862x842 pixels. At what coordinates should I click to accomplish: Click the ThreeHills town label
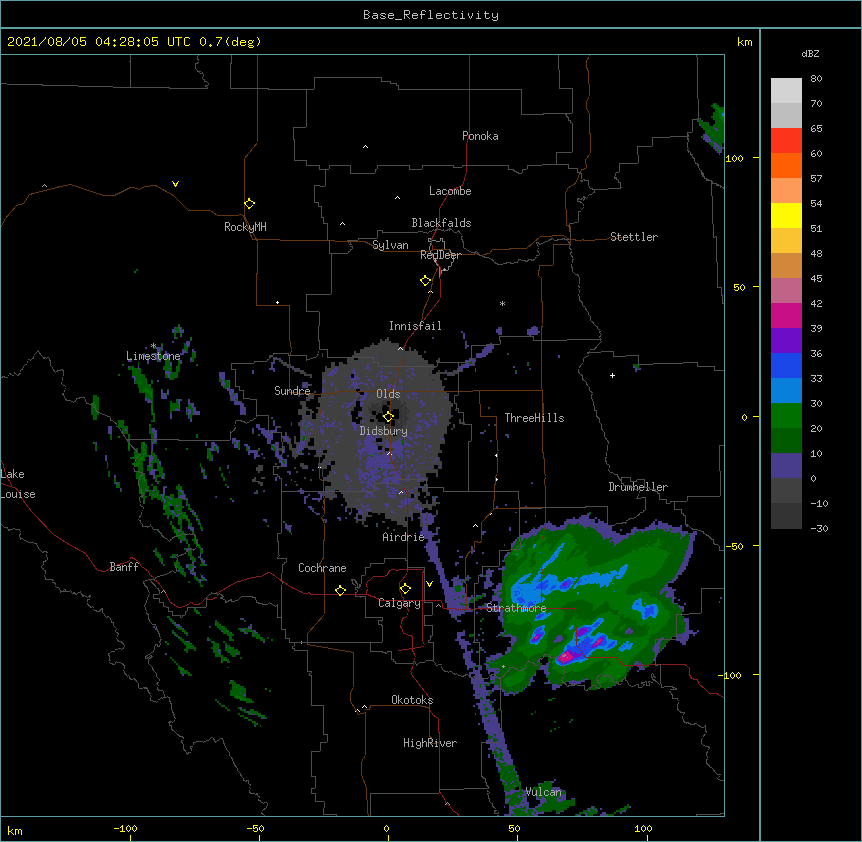tap(534, 418)
